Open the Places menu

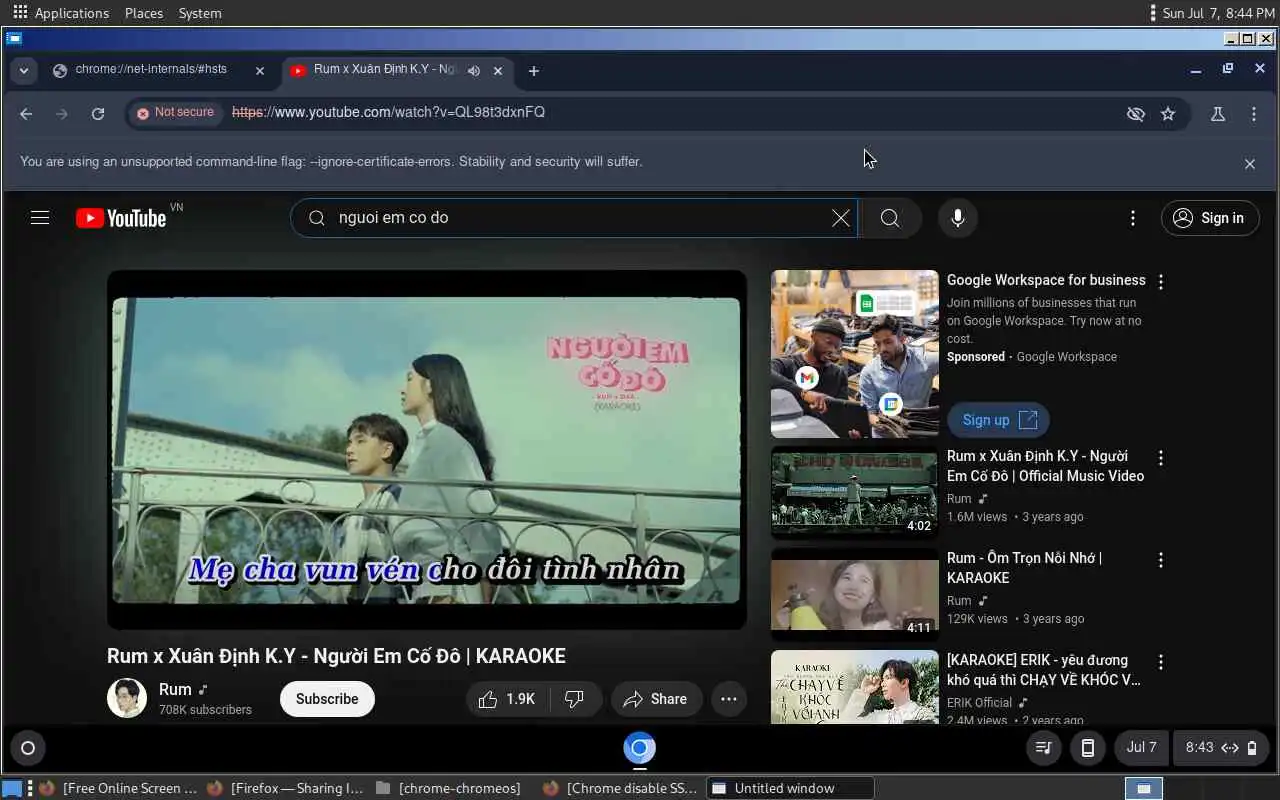pos(144,13)
